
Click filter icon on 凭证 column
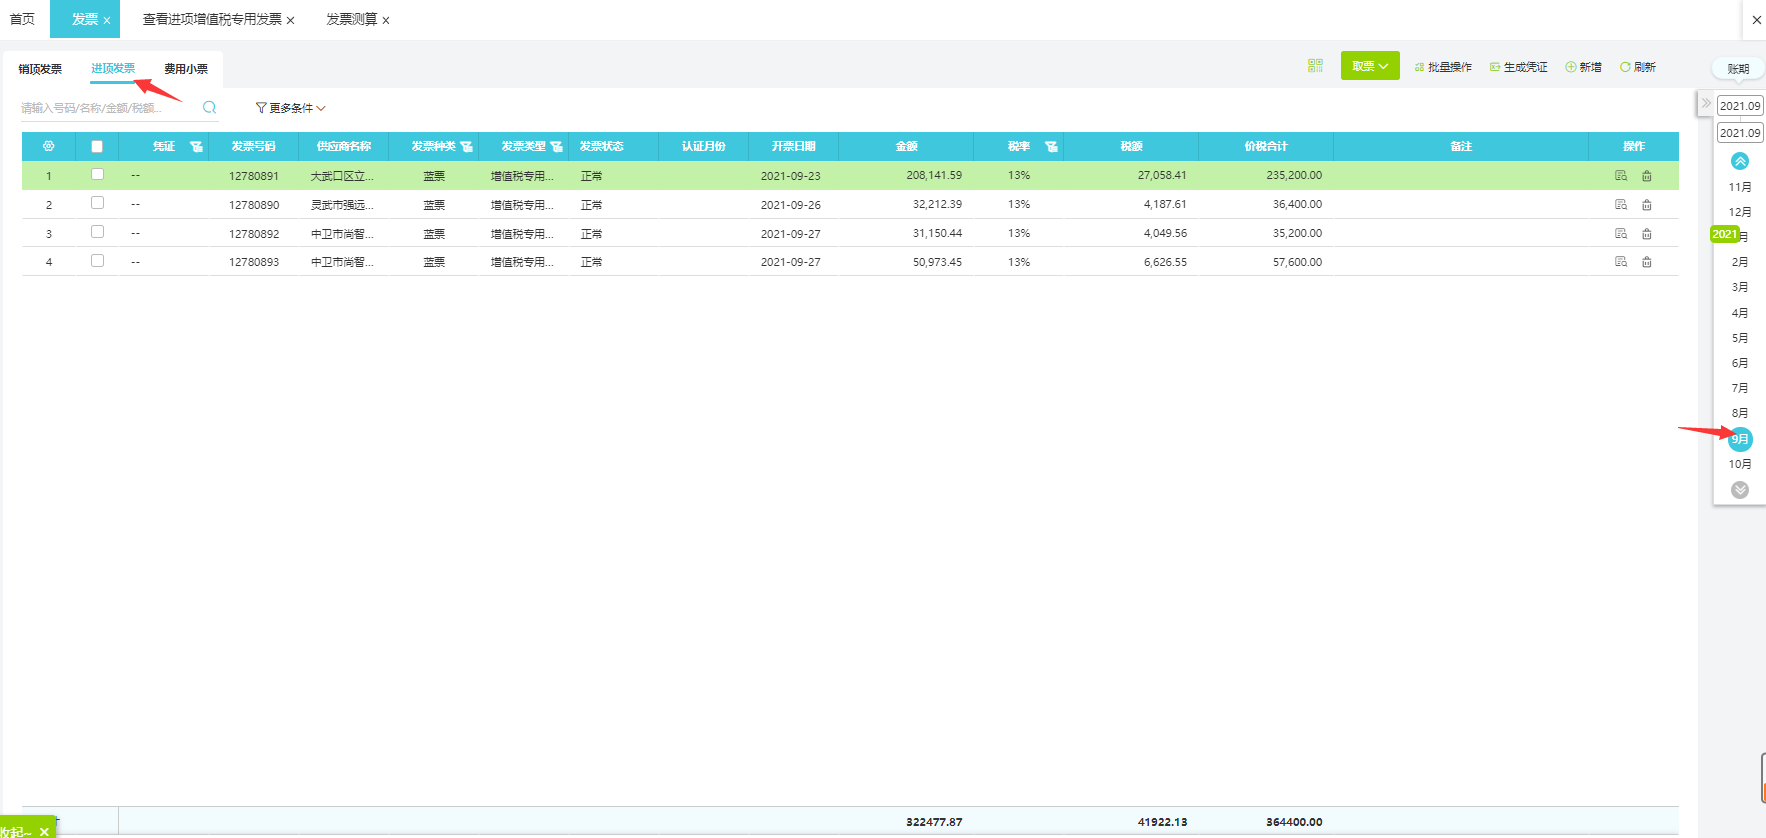197,147
